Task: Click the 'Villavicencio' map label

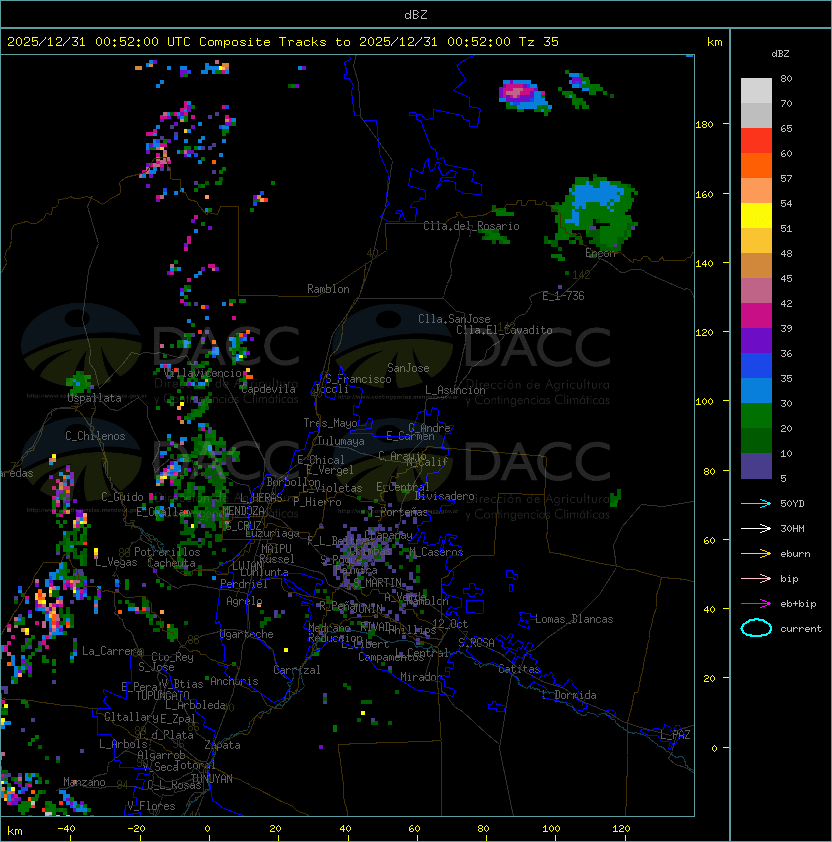Action: (203, 373)
